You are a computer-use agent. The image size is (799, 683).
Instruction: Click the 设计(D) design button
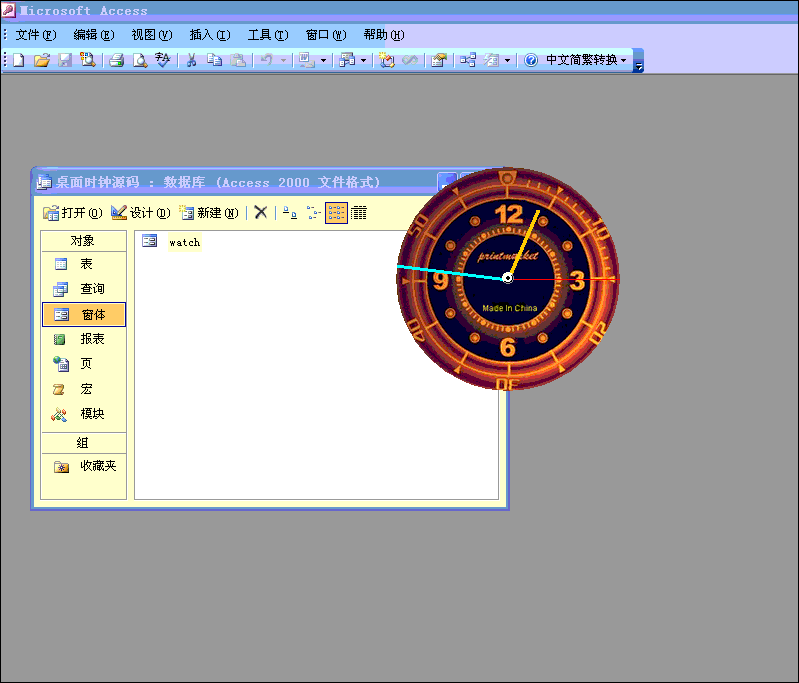(141, 213)
